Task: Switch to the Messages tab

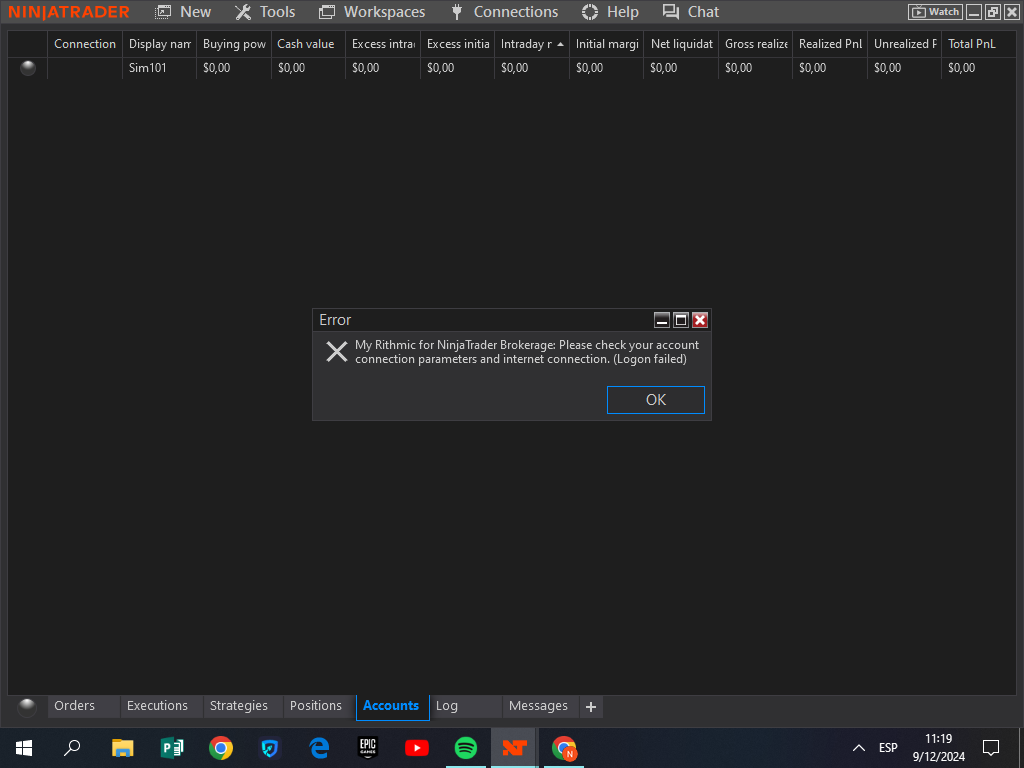Action: tap(539, 706)
